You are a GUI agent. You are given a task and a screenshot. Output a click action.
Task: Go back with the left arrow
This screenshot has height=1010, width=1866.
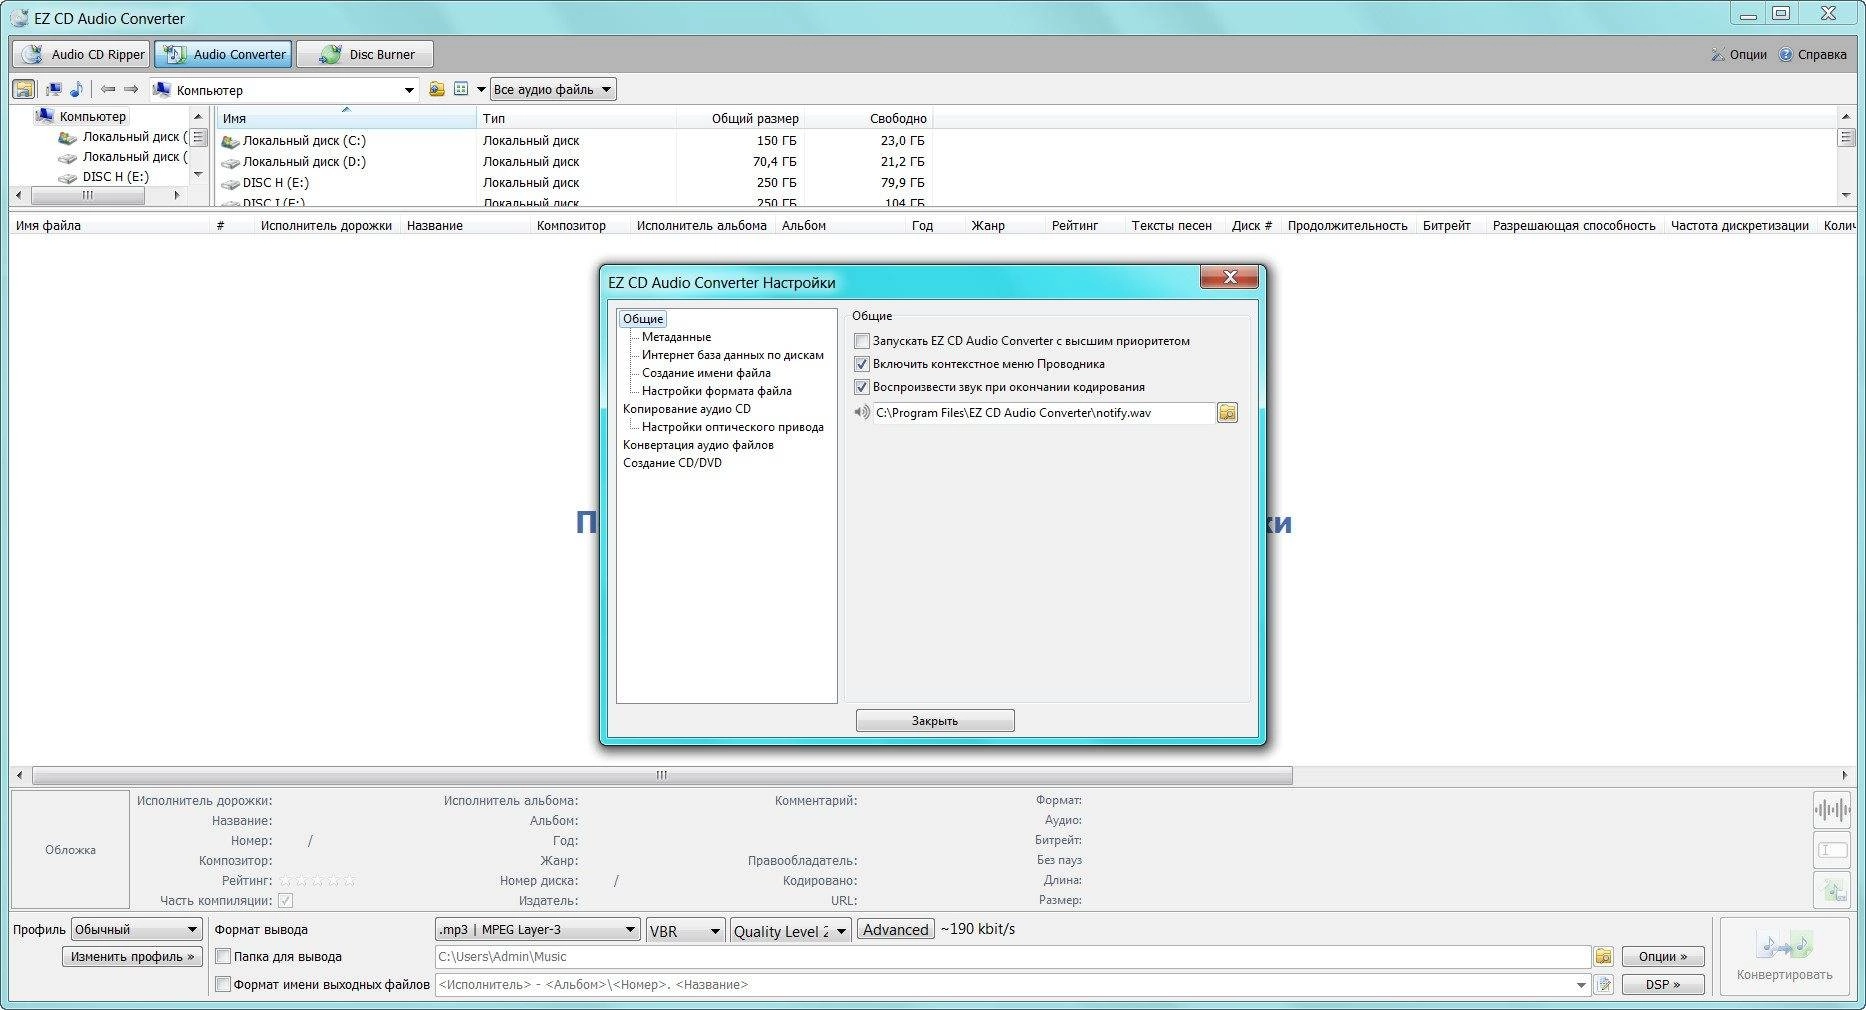coord(108,89)
